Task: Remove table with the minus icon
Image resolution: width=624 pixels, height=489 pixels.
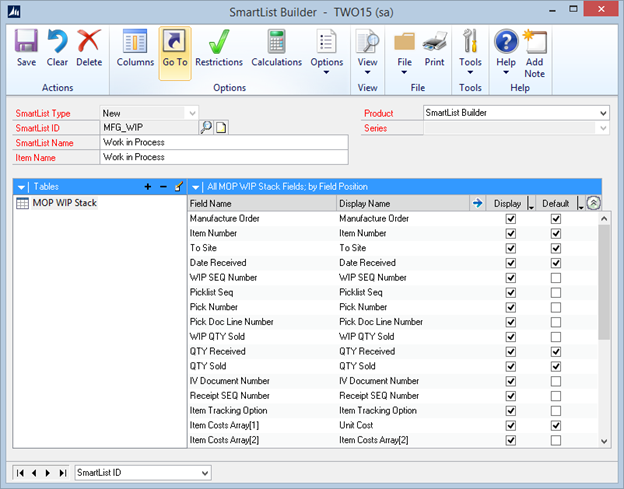Action: pyautogui.click(x=163, y=187)
